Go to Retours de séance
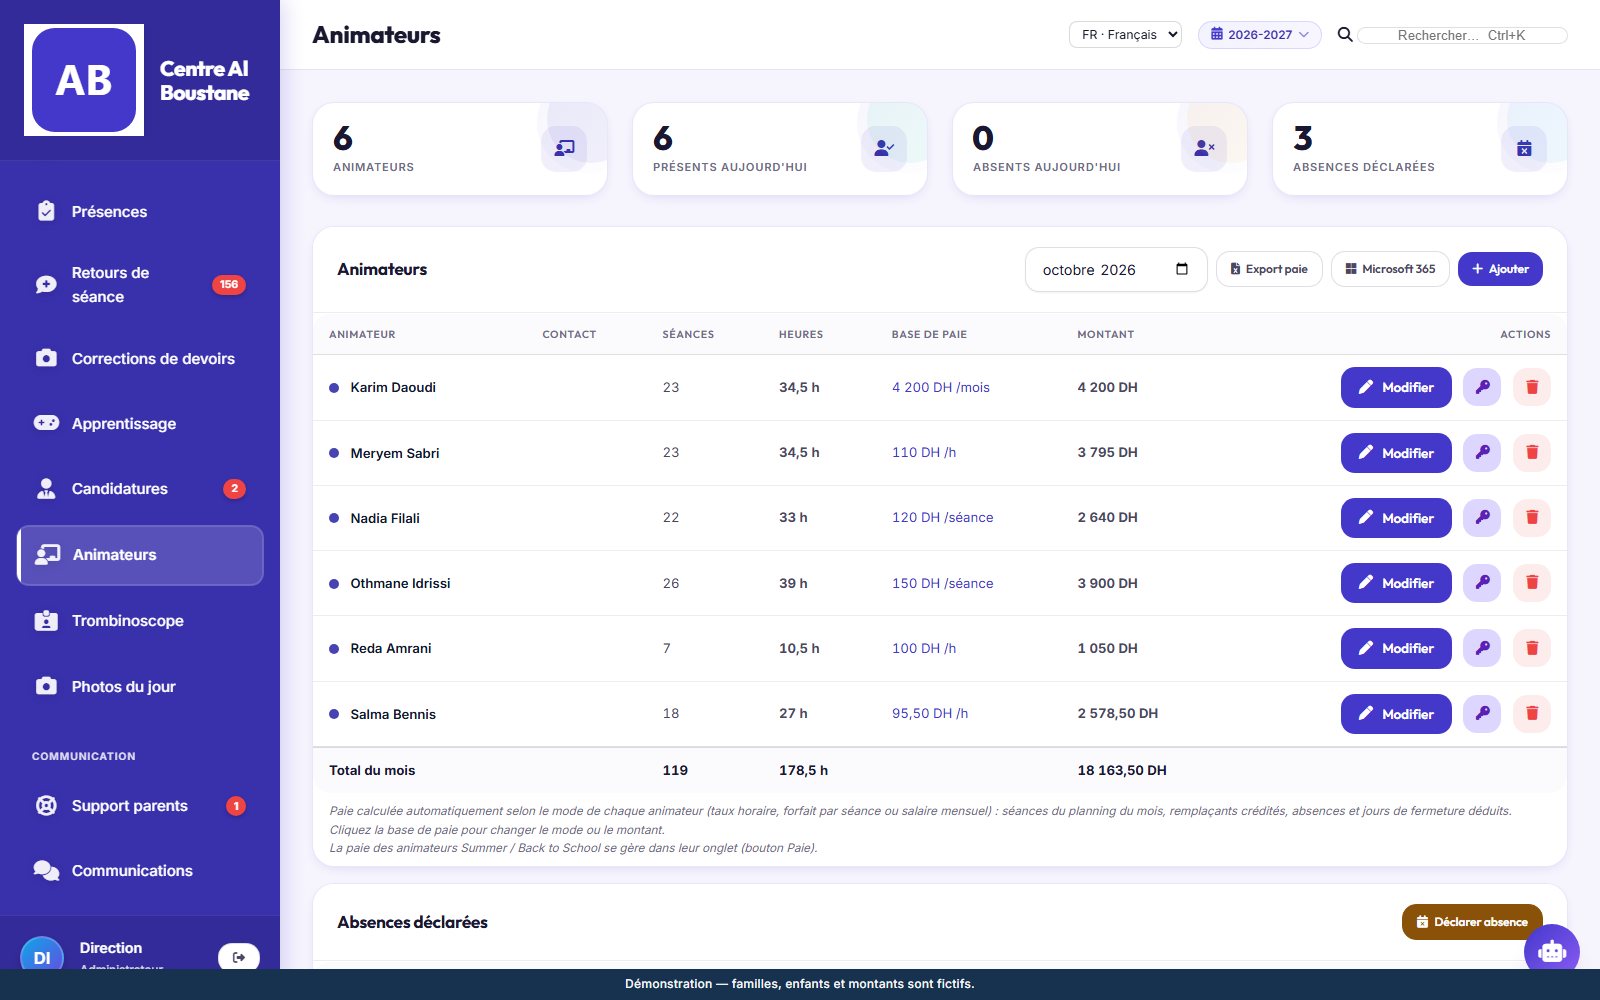This screenshot has height=1000, width=1600. click(x=140, y=285)
